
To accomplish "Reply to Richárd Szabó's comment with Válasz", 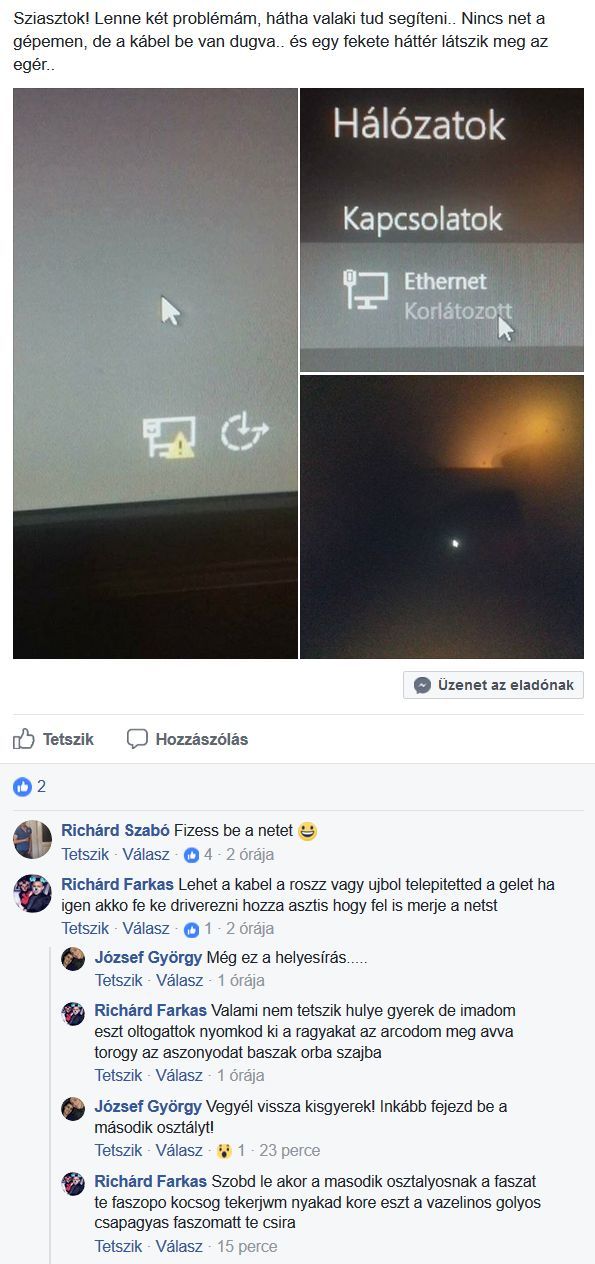I will click(147, 855).
